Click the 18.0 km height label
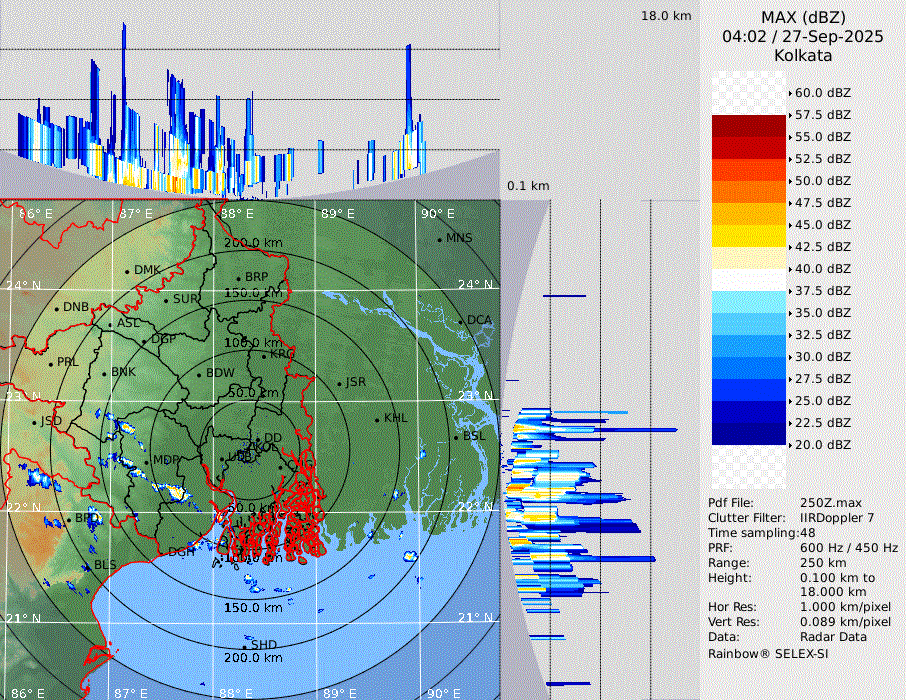Image resolution: width=906 pixels, height=700 pixels. [666, 16]
